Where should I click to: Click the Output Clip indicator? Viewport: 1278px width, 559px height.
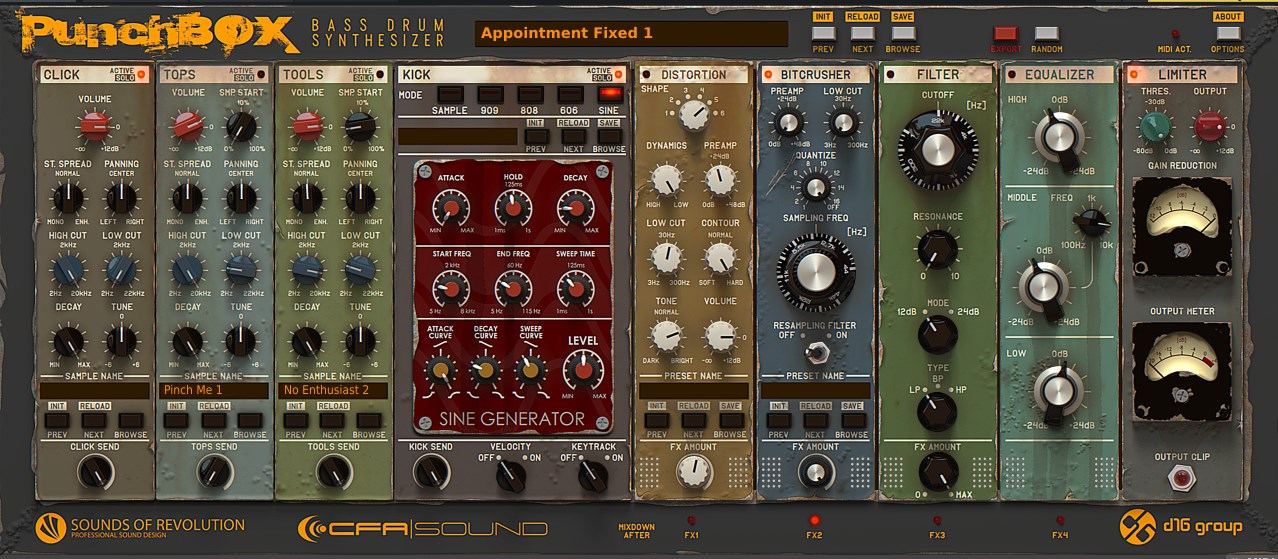(x=1183, y=478)
